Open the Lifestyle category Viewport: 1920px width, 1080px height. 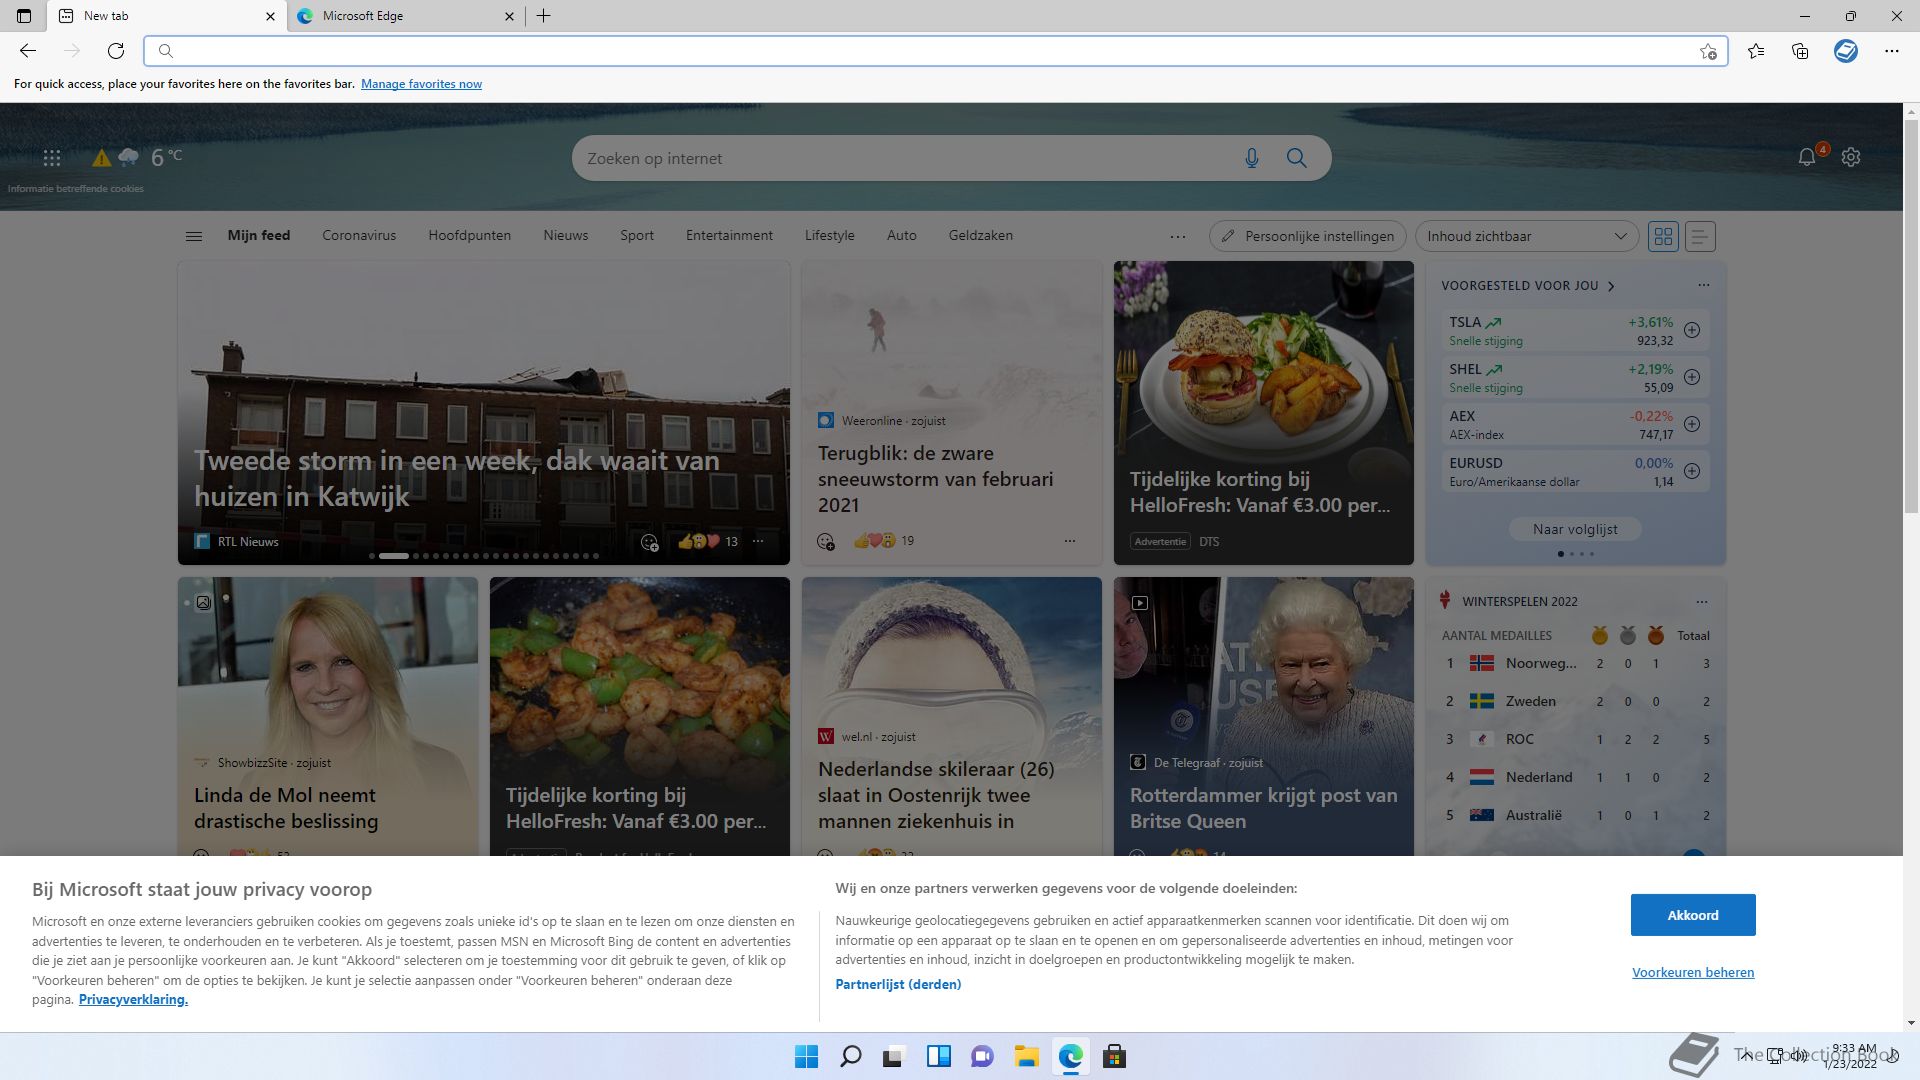pos(830,236)
